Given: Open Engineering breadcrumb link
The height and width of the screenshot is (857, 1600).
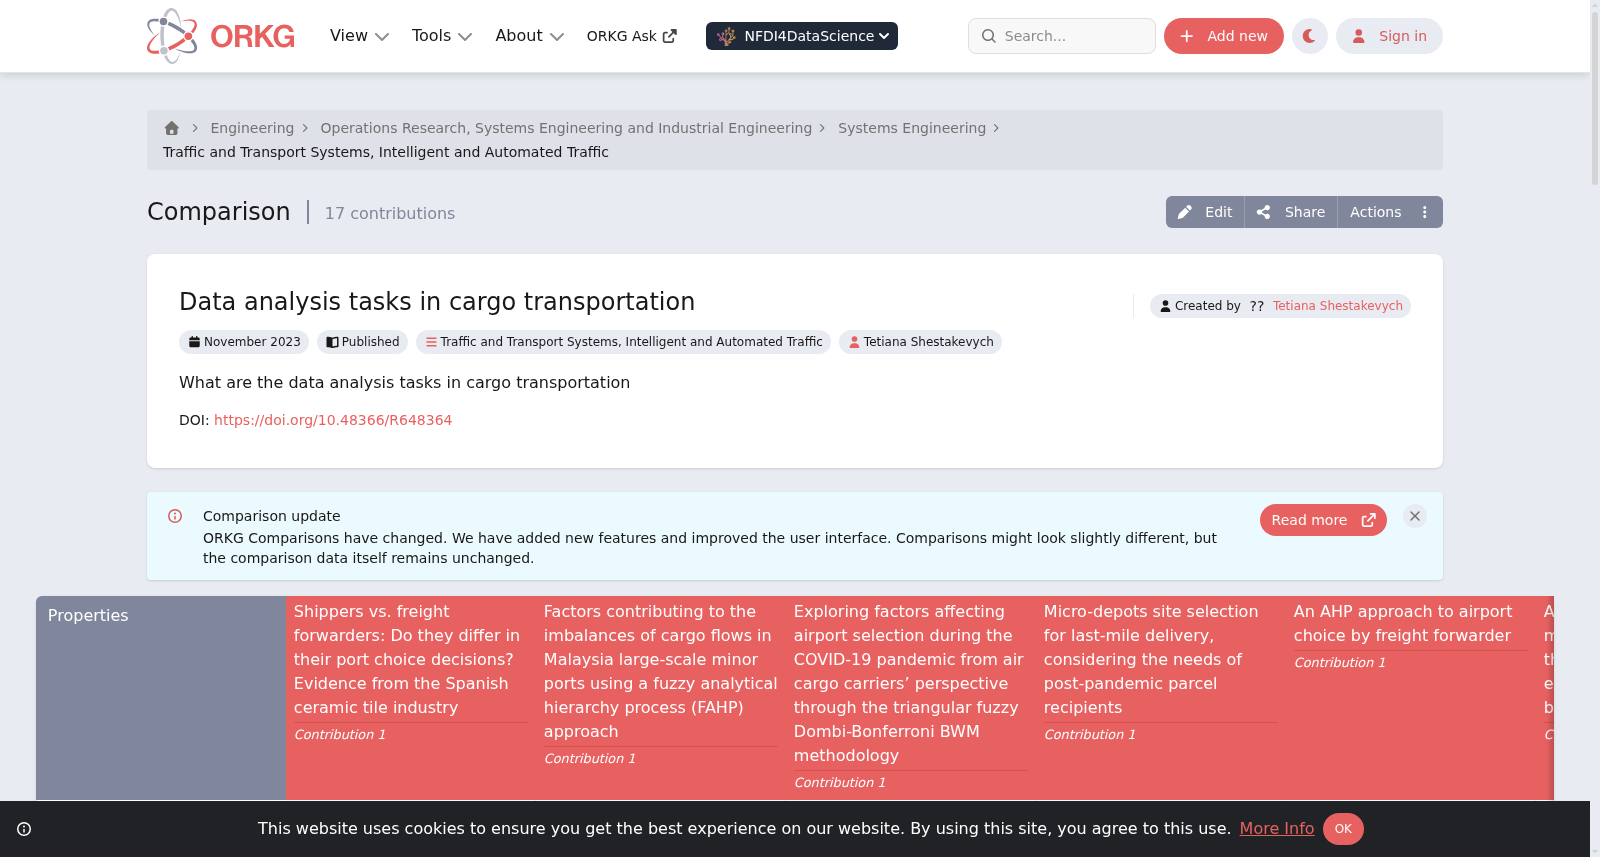Looking at the screenshot, I should point(252,128).
